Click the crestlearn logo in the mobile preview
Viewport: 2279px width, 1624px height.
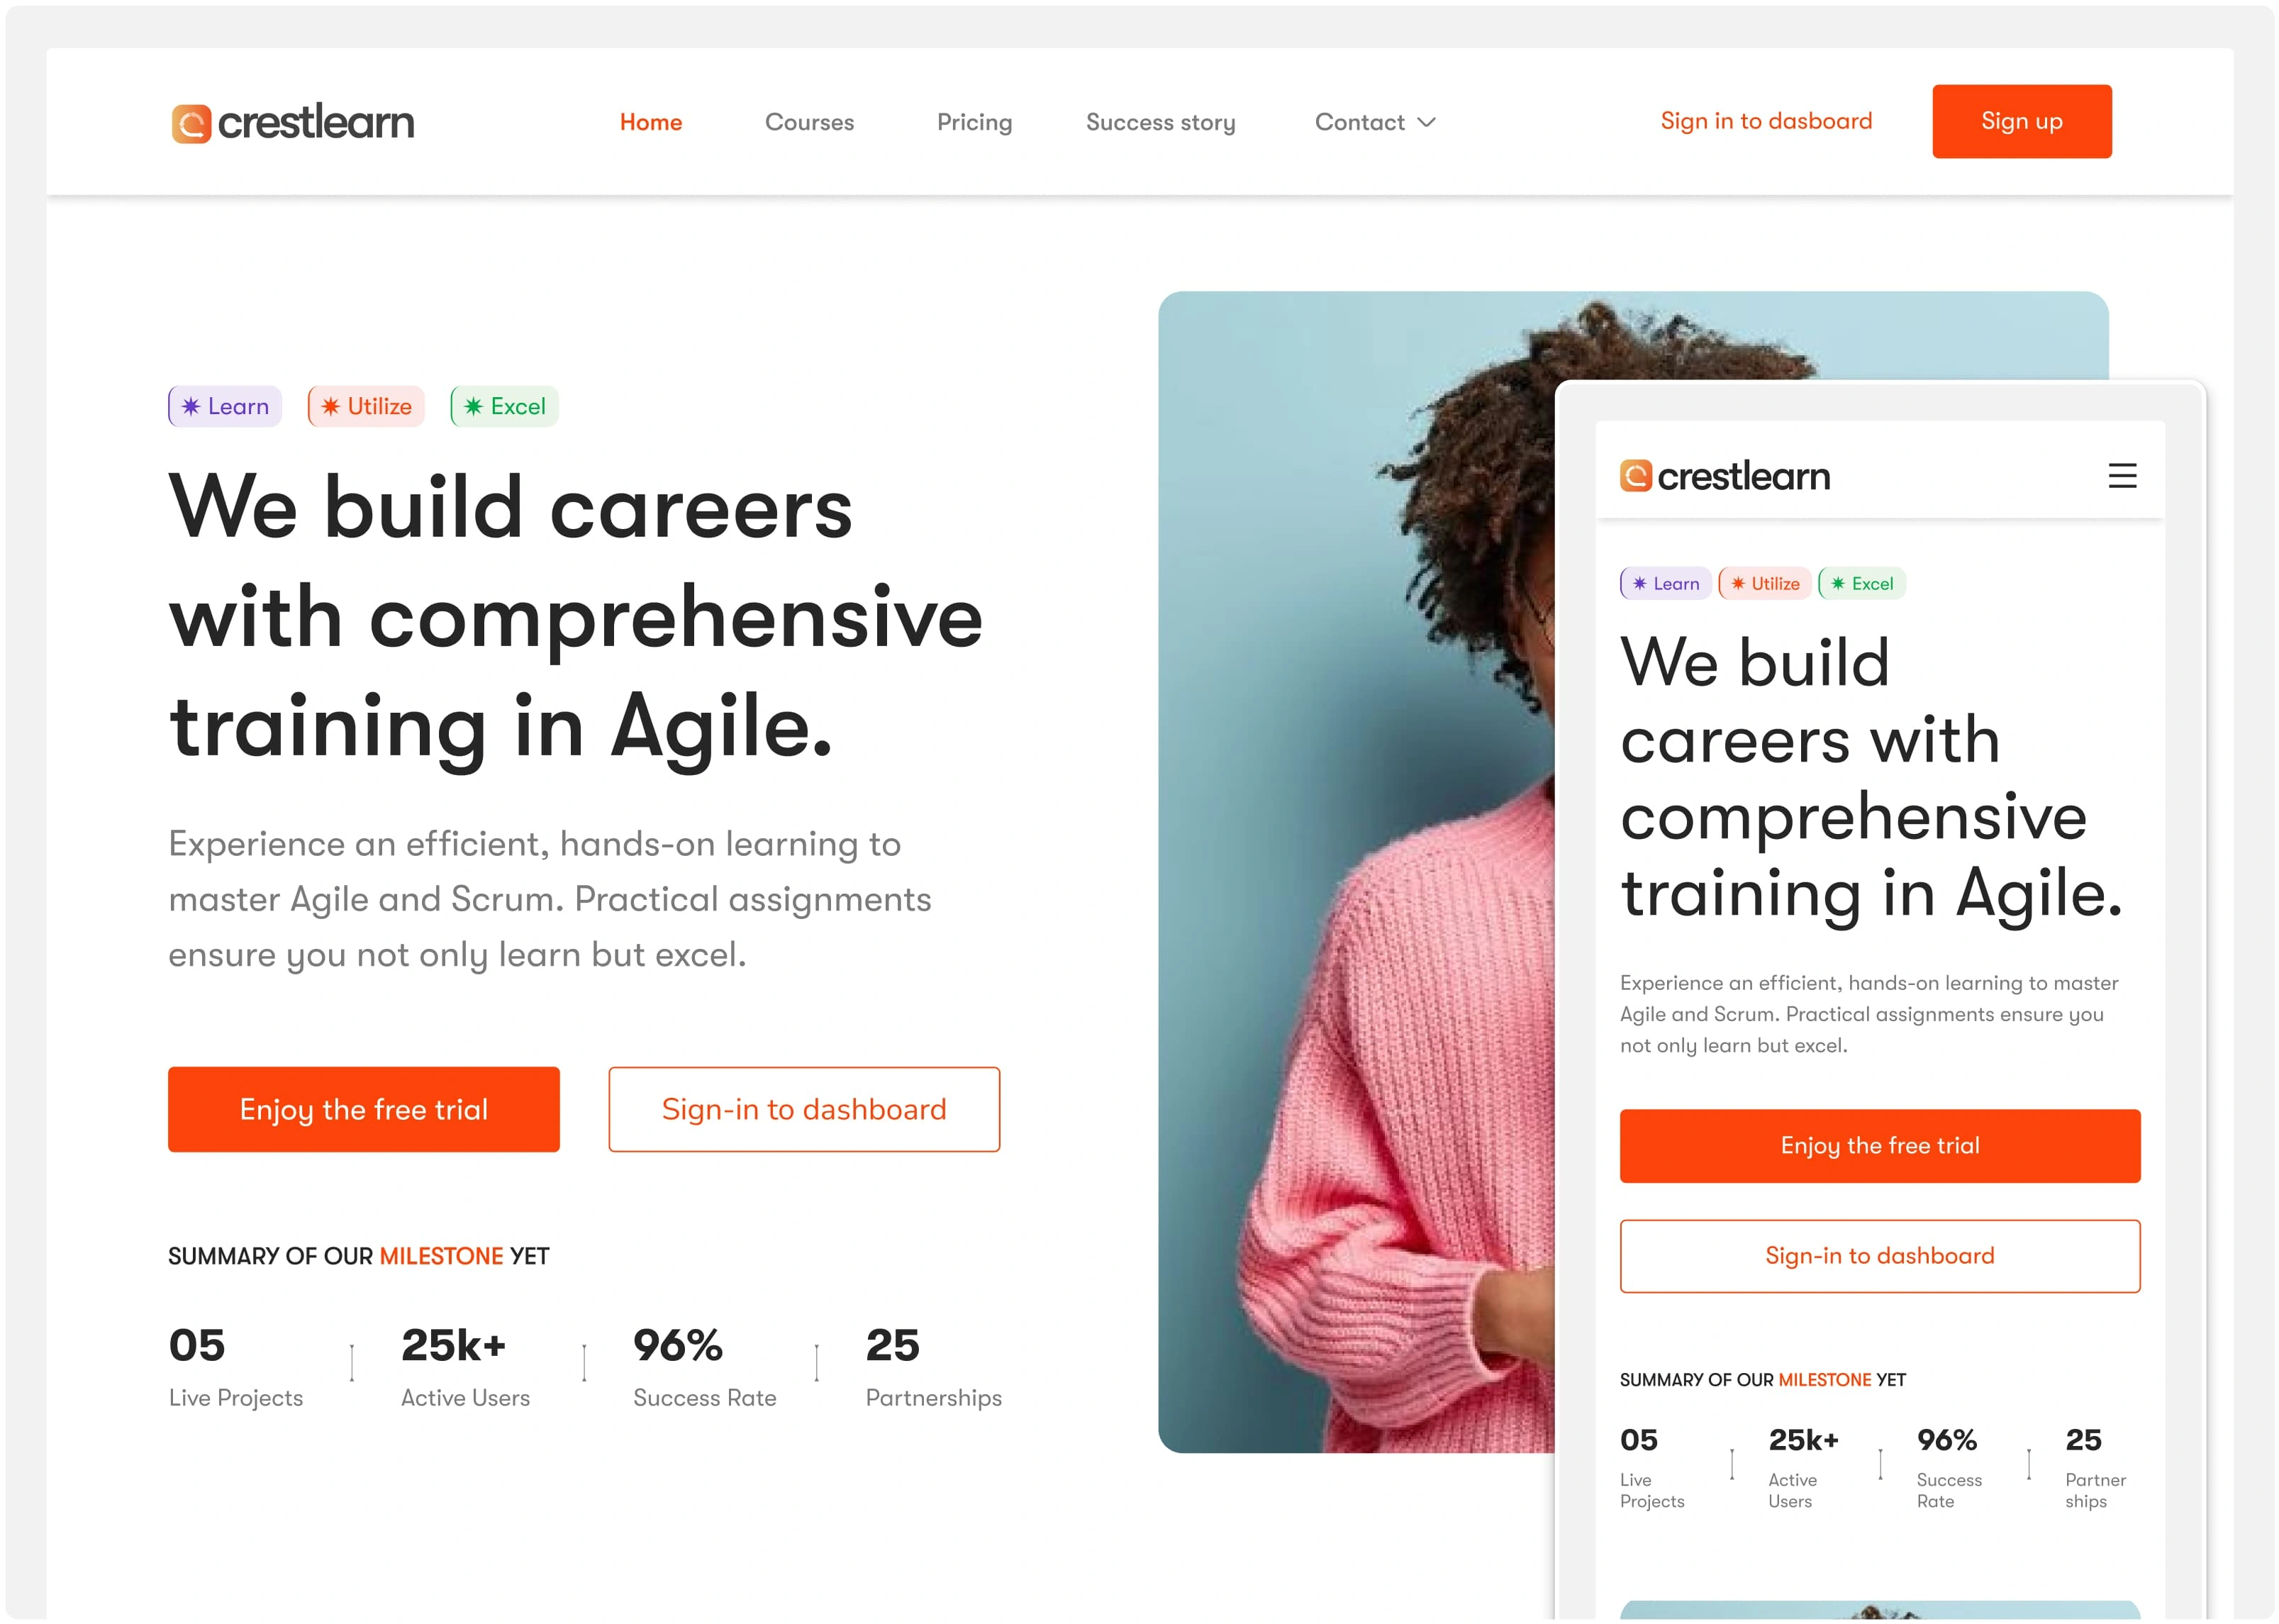(x=1724, y=476)
